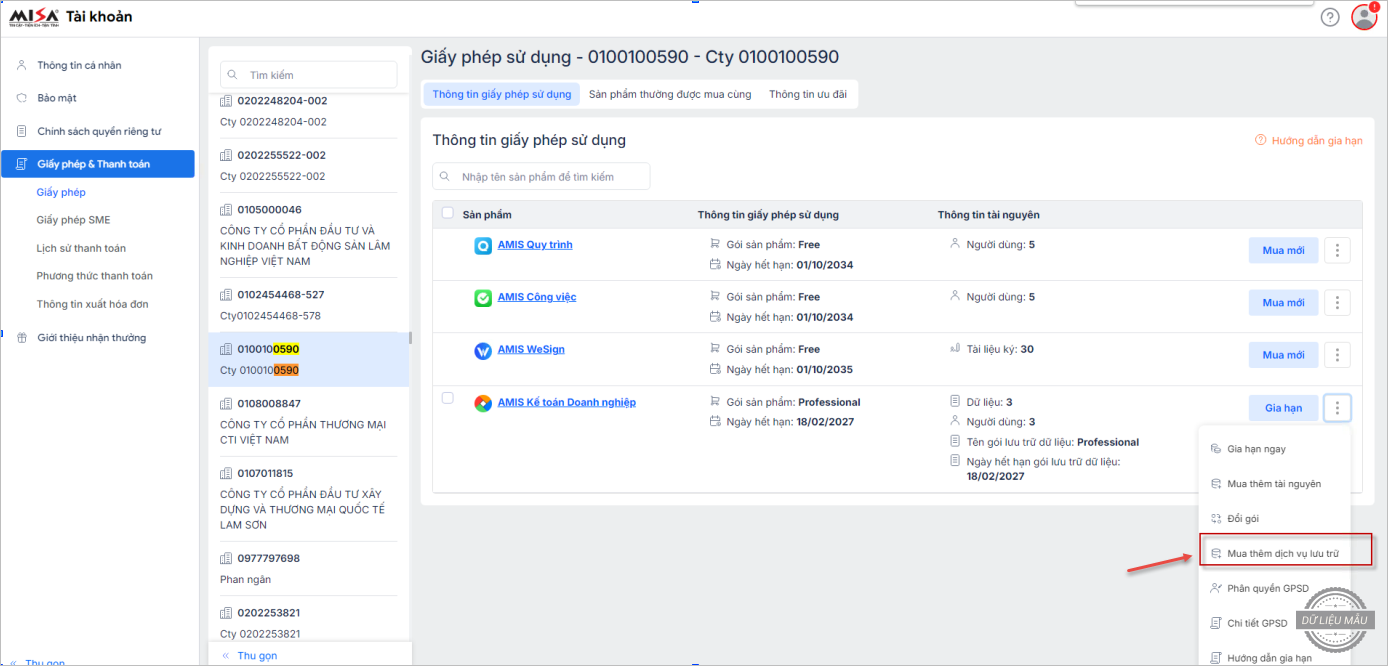Select company 0108008847 in the list

pyautogui.click(x=268, y=404)
